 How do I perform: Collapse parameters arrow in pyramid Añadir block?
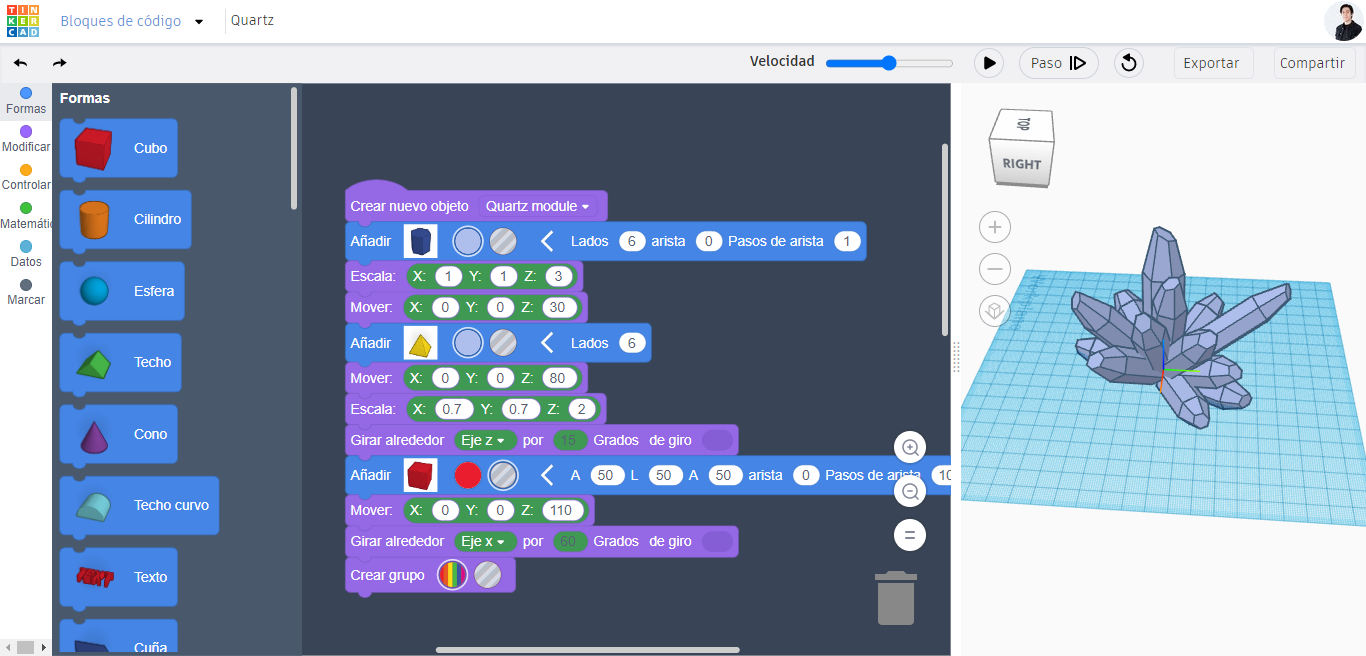click(x=547, y=343)
